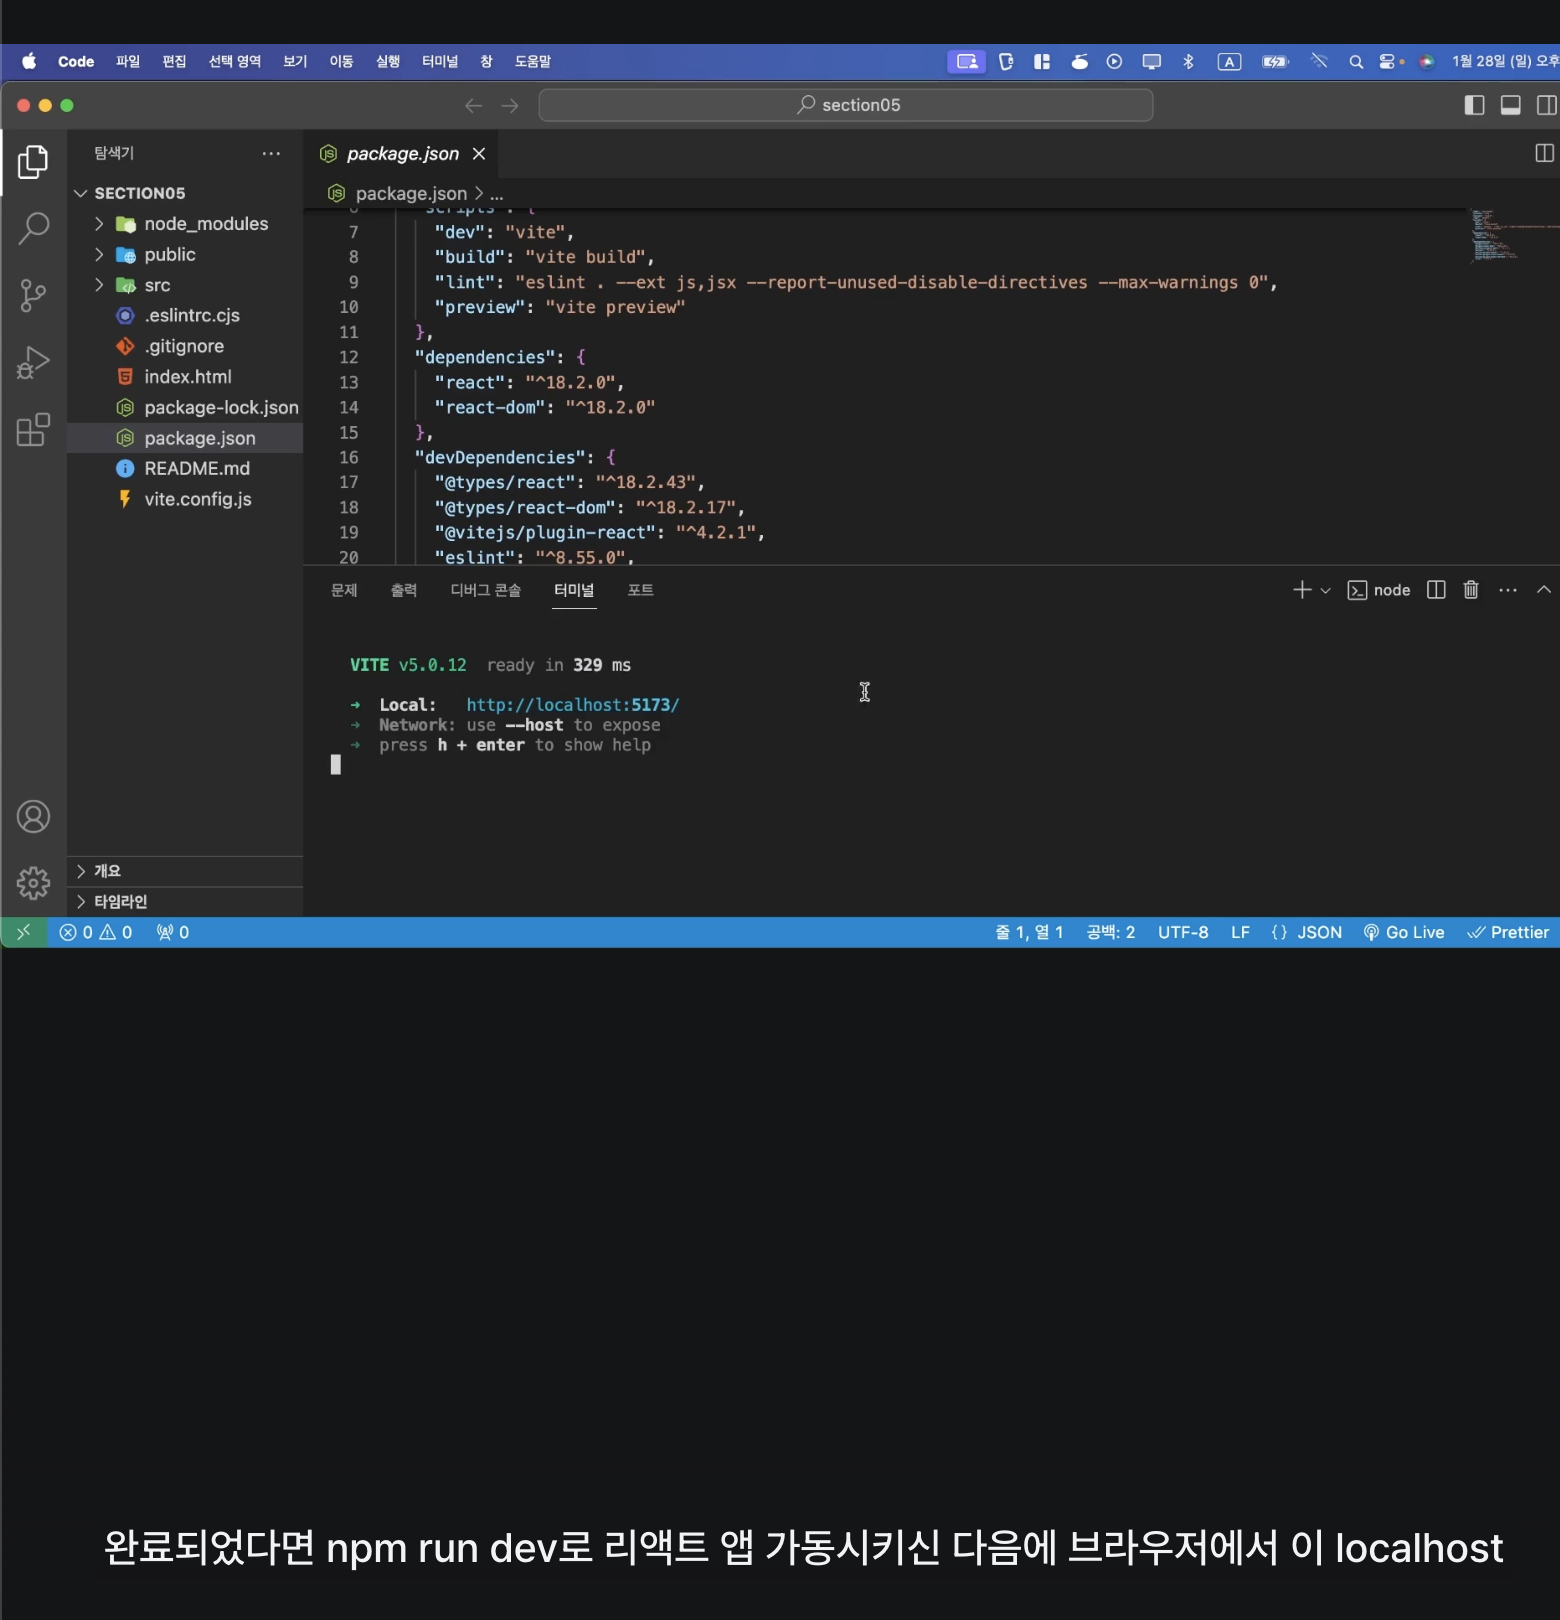
Task: Go back using the left arrow
Action: click(473, 106)
